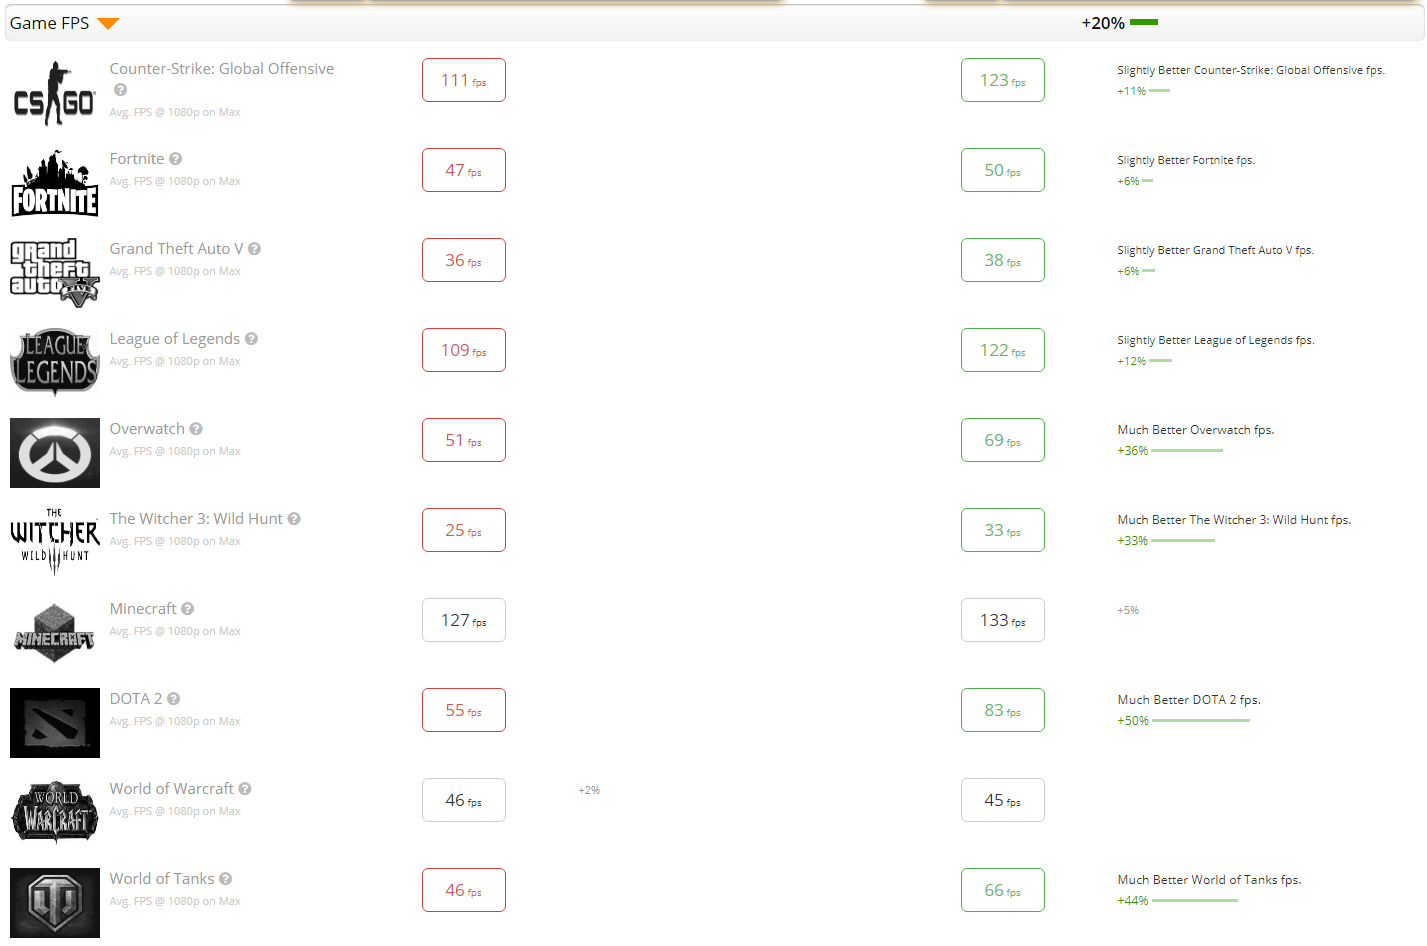Open help icon next to World of Warcraft
The width and height of the screenshot is (1427, 946).
click(x=245, y=789)
